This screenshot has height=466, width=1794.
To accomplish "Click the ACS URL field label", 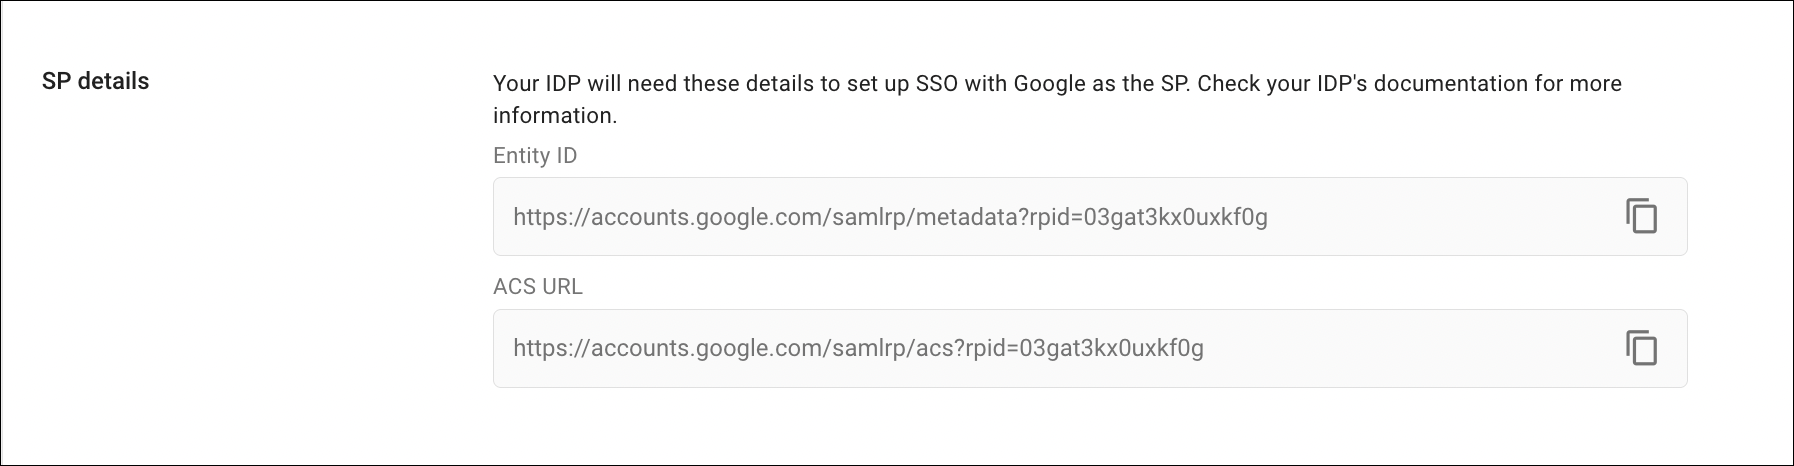I will (538, 287).
